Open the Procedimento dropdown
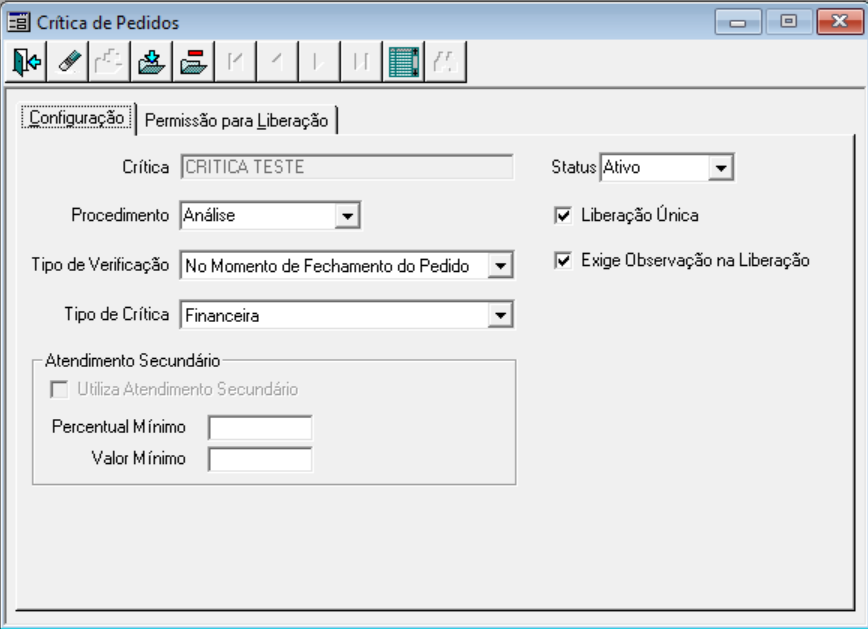This screenshot has height=629, width=868. tap(347, 215)
